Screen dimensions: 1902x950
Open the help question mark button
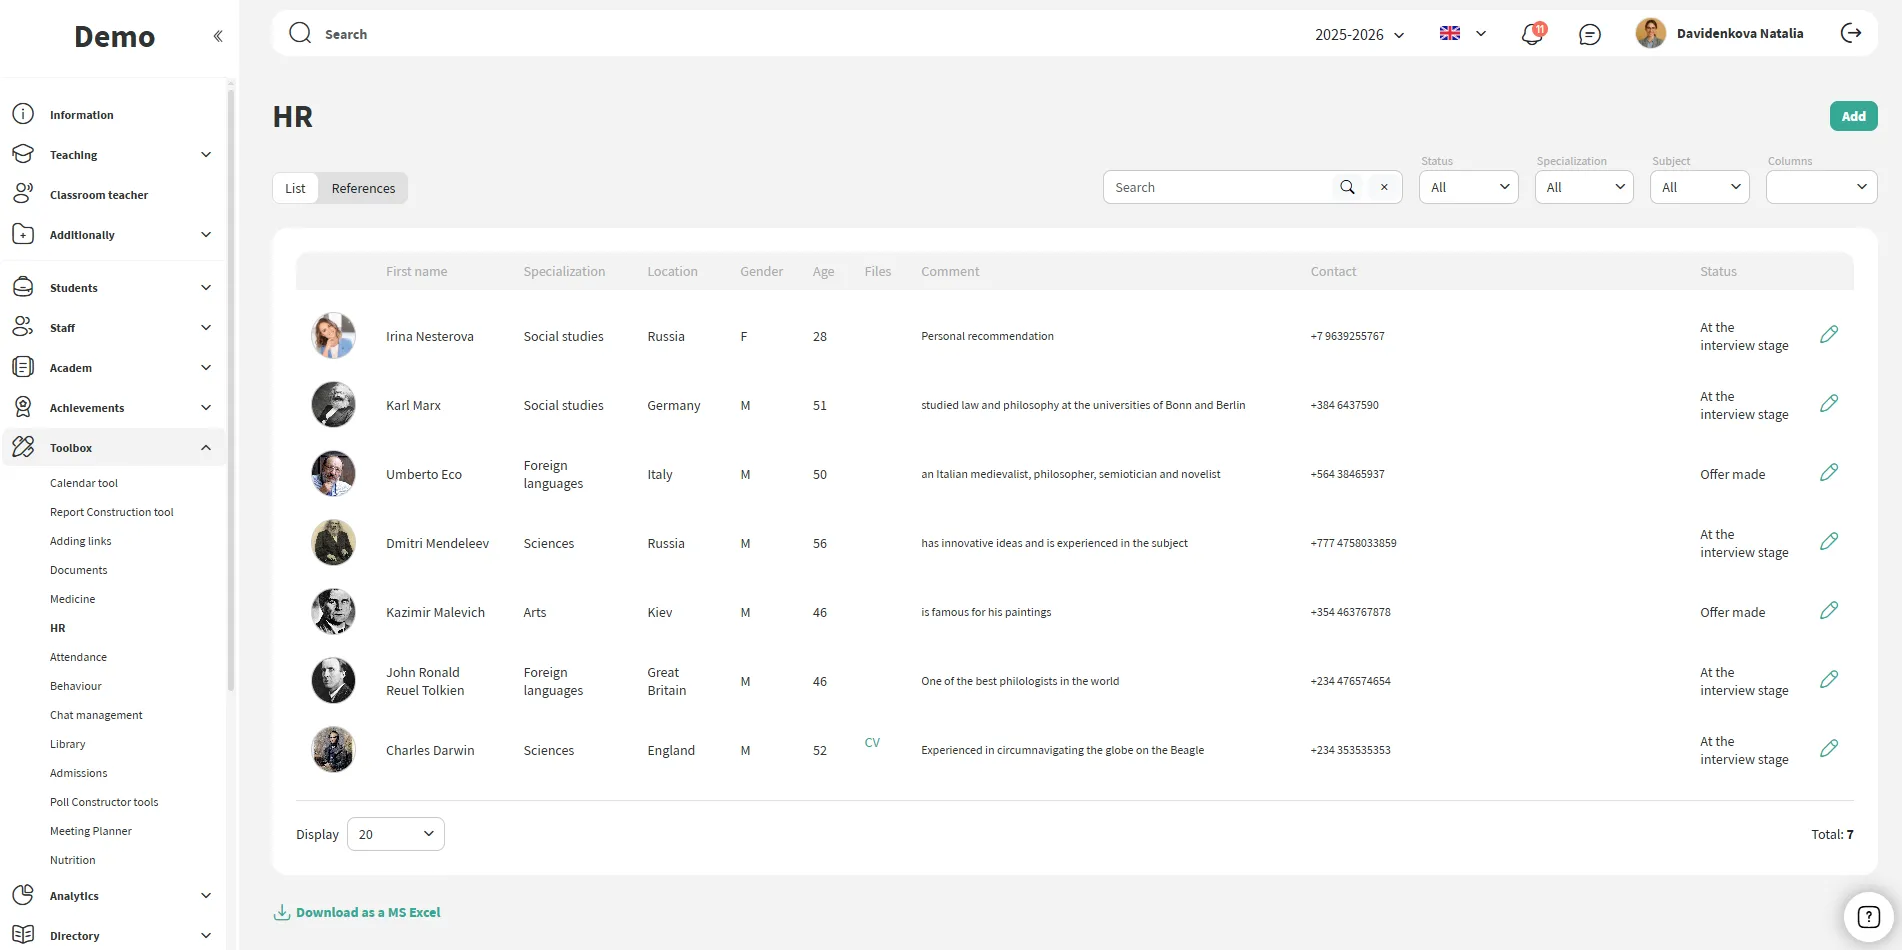[x=1868, y=916]
